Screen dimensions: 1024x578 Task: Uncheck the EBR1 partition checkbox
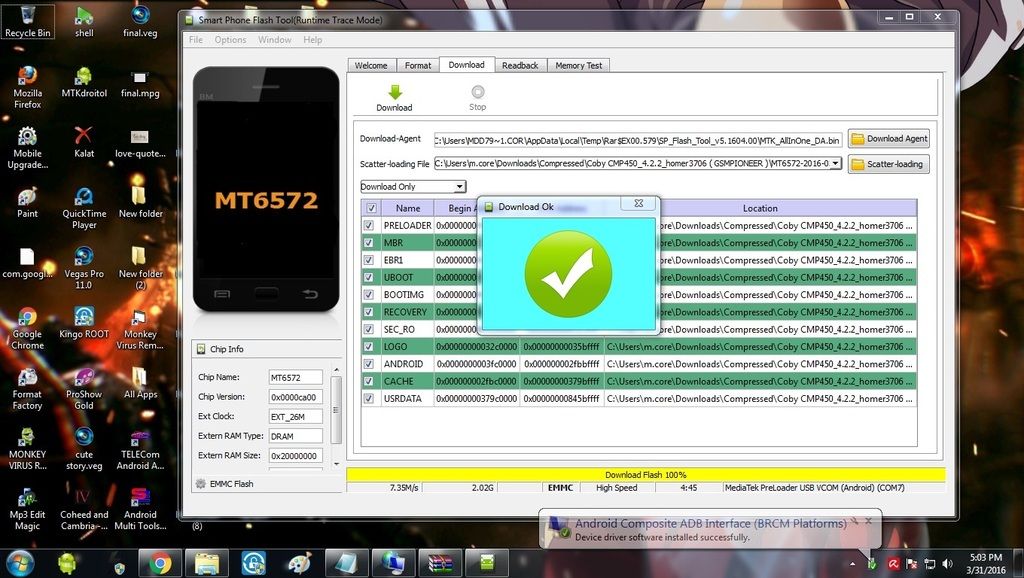pyautogui.click(x=369, y=260)
